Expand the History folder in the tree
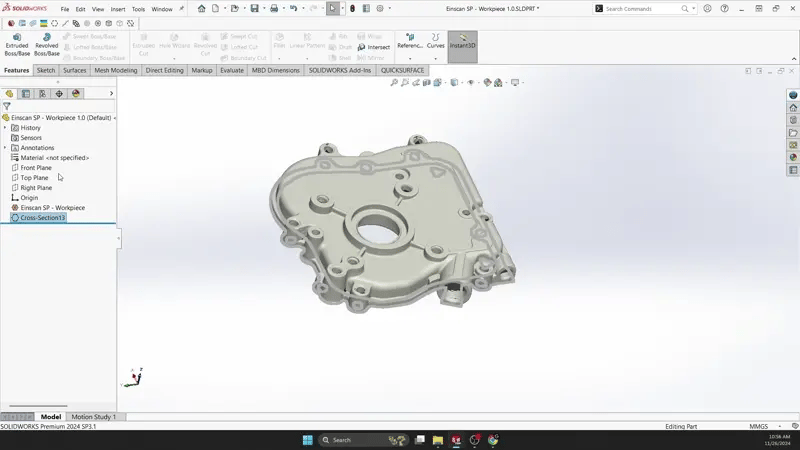The image size is (800, 450). (5, 128)
